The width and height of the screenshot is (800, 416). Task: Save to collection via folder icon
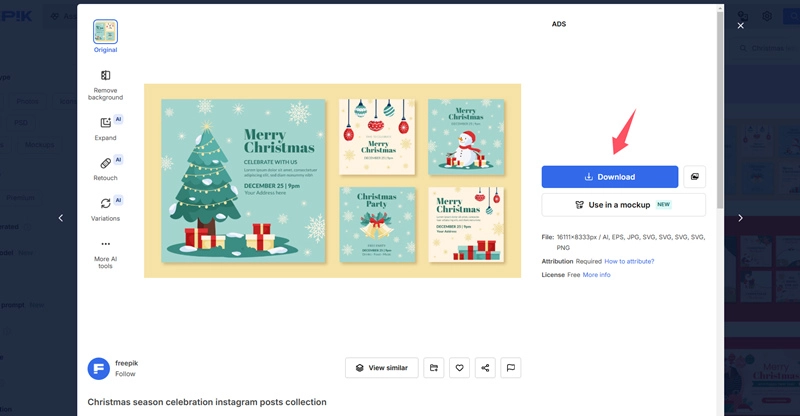[x=433, y=368]
